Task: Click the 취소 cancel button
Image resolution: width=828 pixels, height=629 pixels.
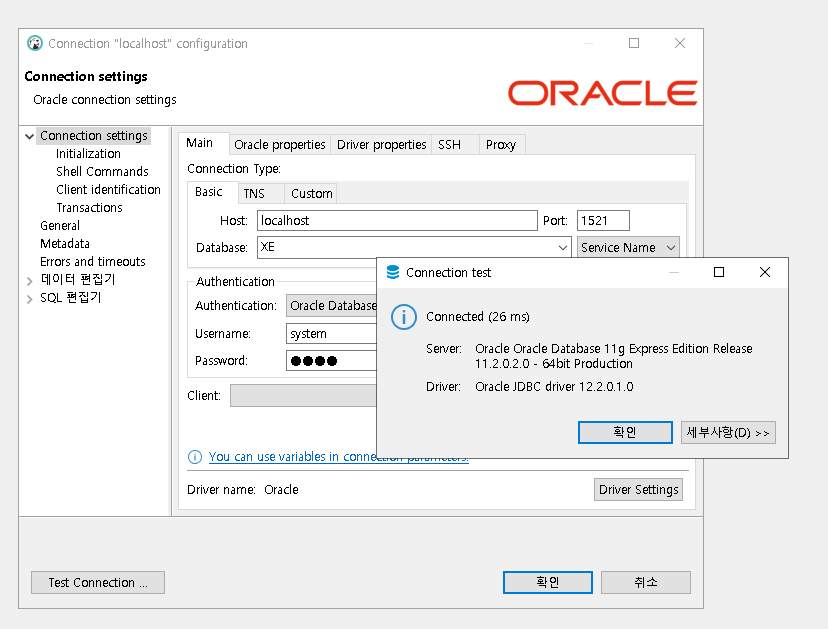Action: click(646, 583)
